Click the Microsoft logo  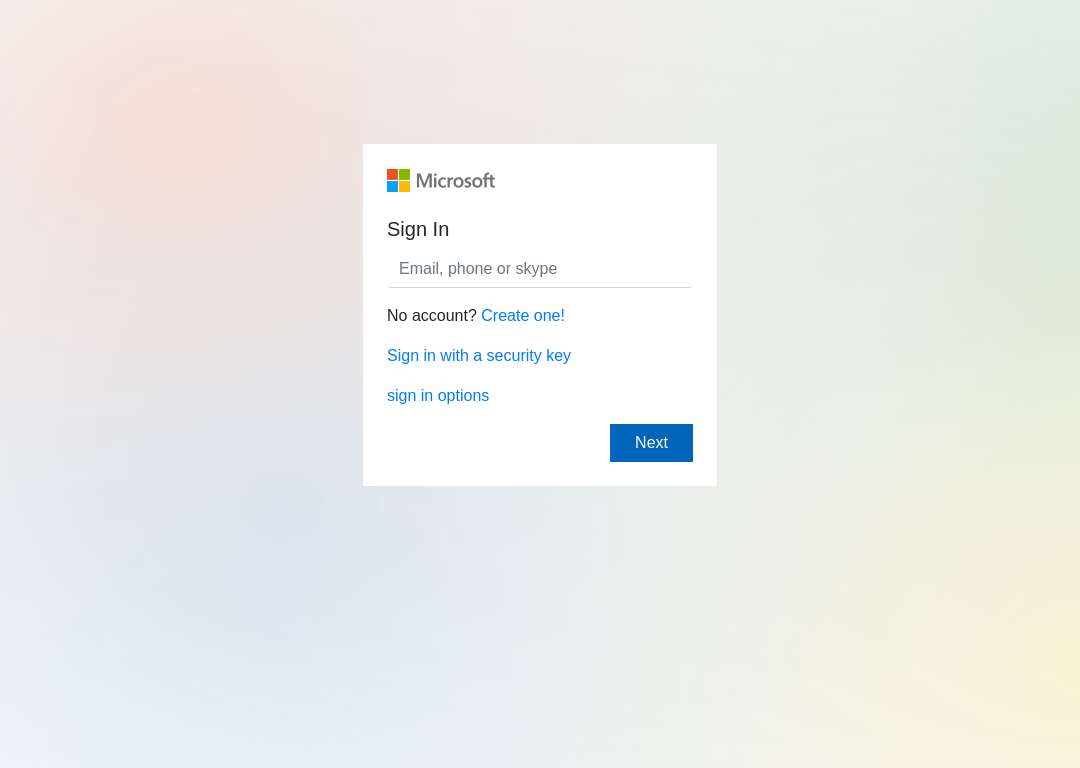point(441,180)
